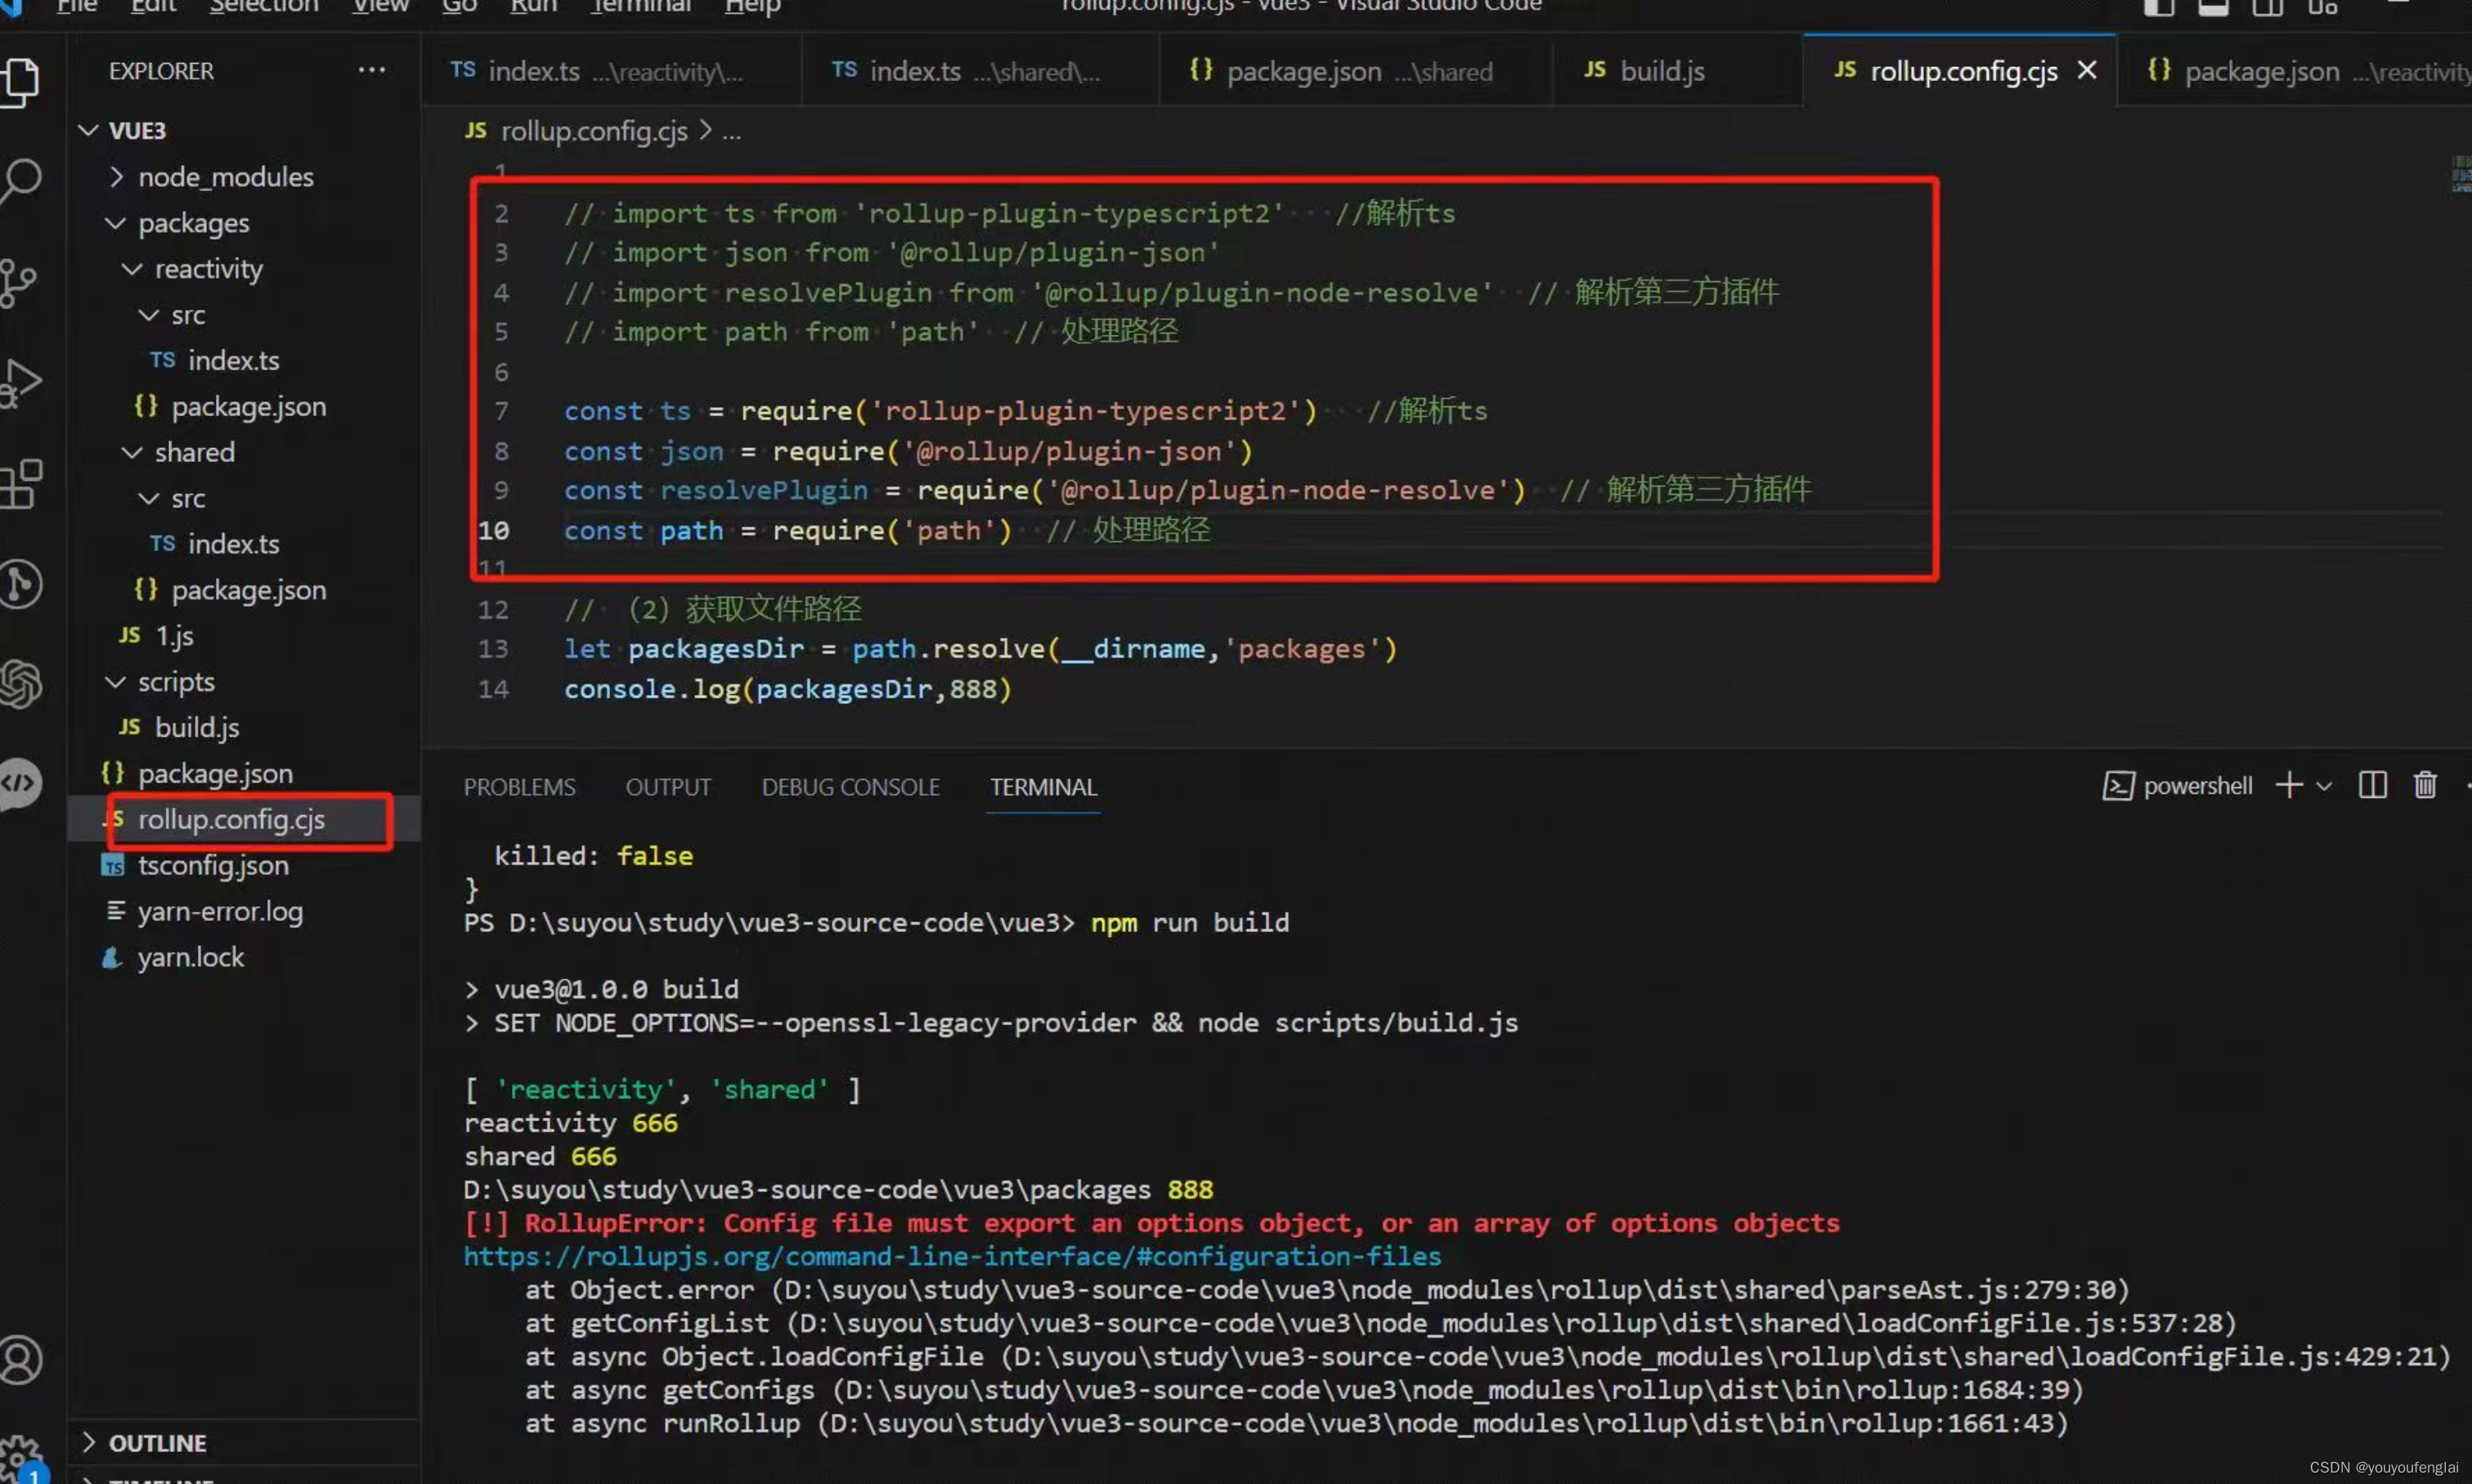
Task: Switch to index.ts shared editor tab
Action: click(x=980, y=70)
